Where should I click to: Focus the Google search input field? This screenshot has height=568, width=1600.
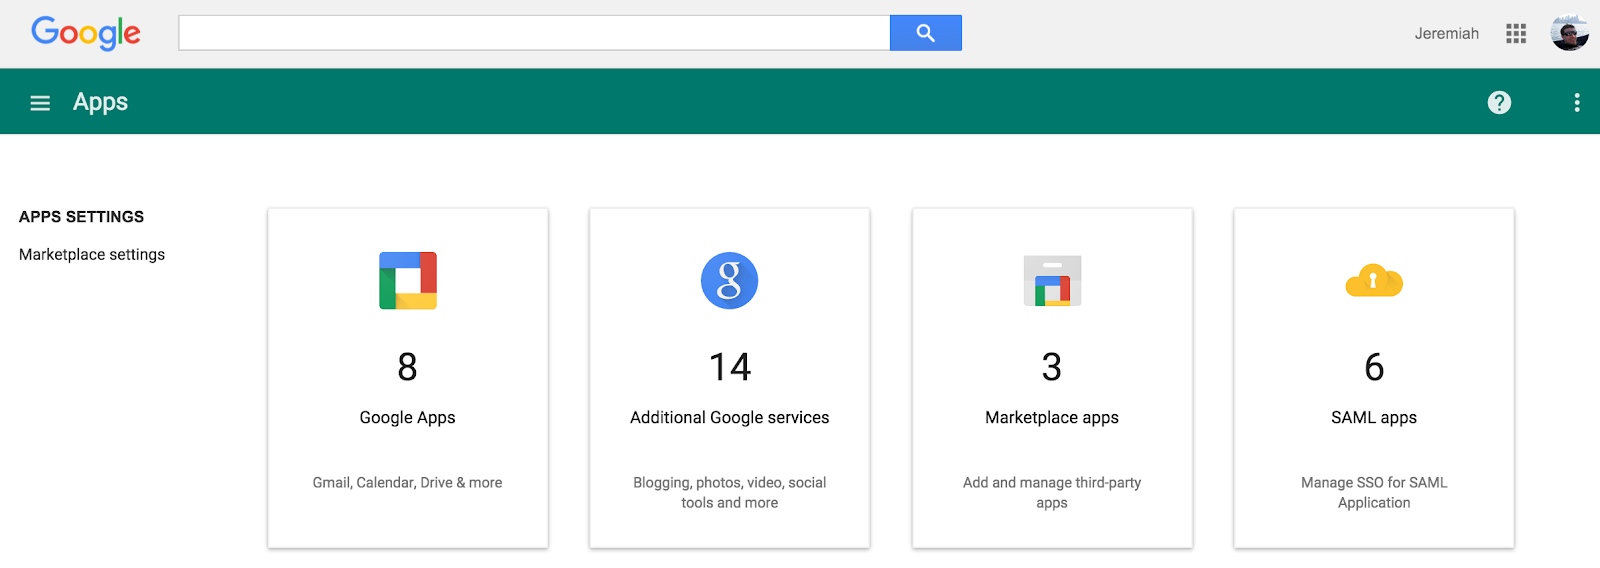pos(534,33)
